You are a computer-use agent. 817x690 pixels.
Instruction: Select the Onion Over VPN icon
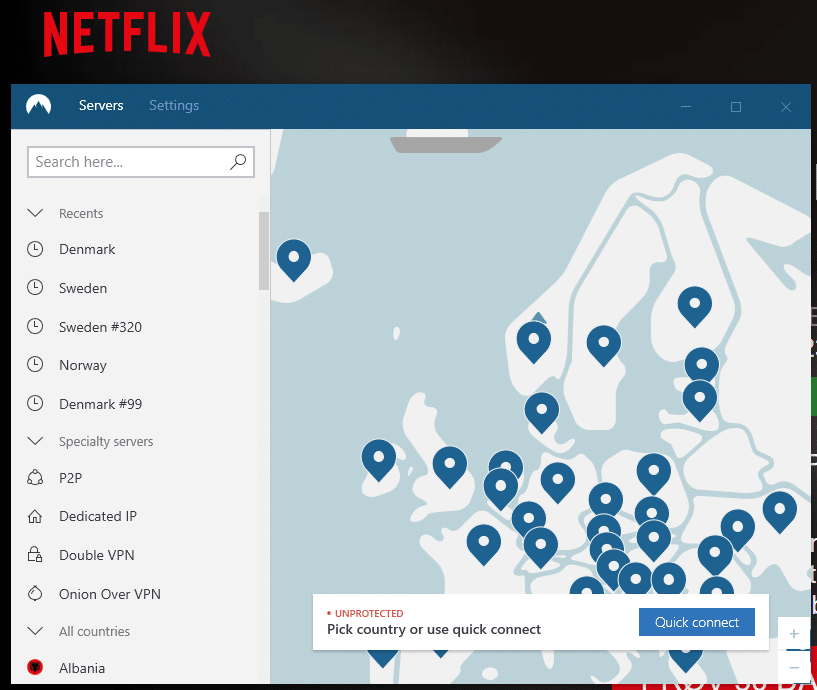click(x=35, y=594)
